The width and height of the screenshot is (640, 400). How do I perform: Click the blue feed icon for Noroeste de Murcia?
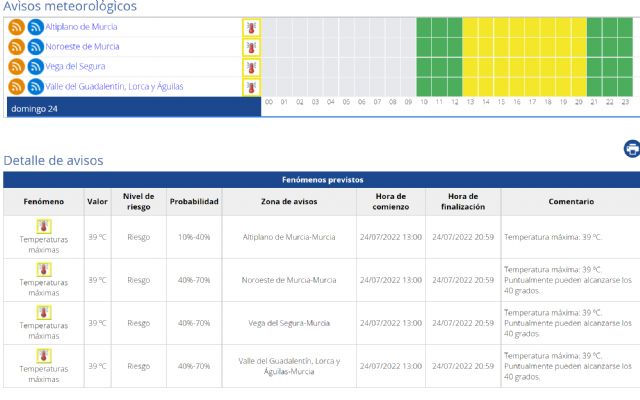tap(35, 47)
